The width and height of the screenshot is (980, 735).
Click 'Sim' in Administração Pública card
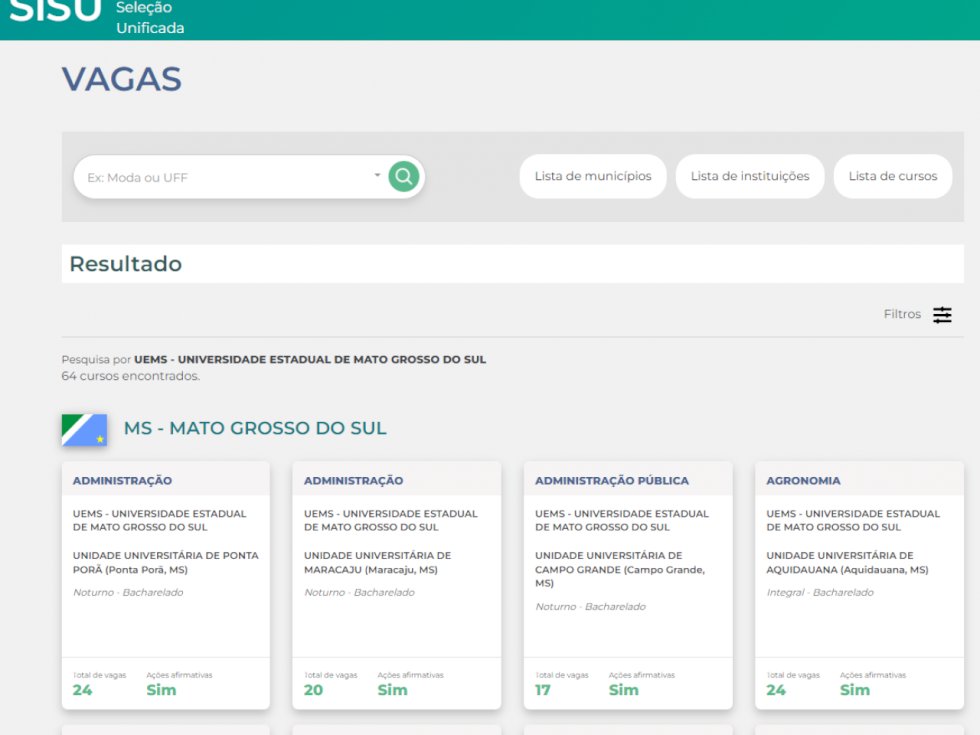623,690
